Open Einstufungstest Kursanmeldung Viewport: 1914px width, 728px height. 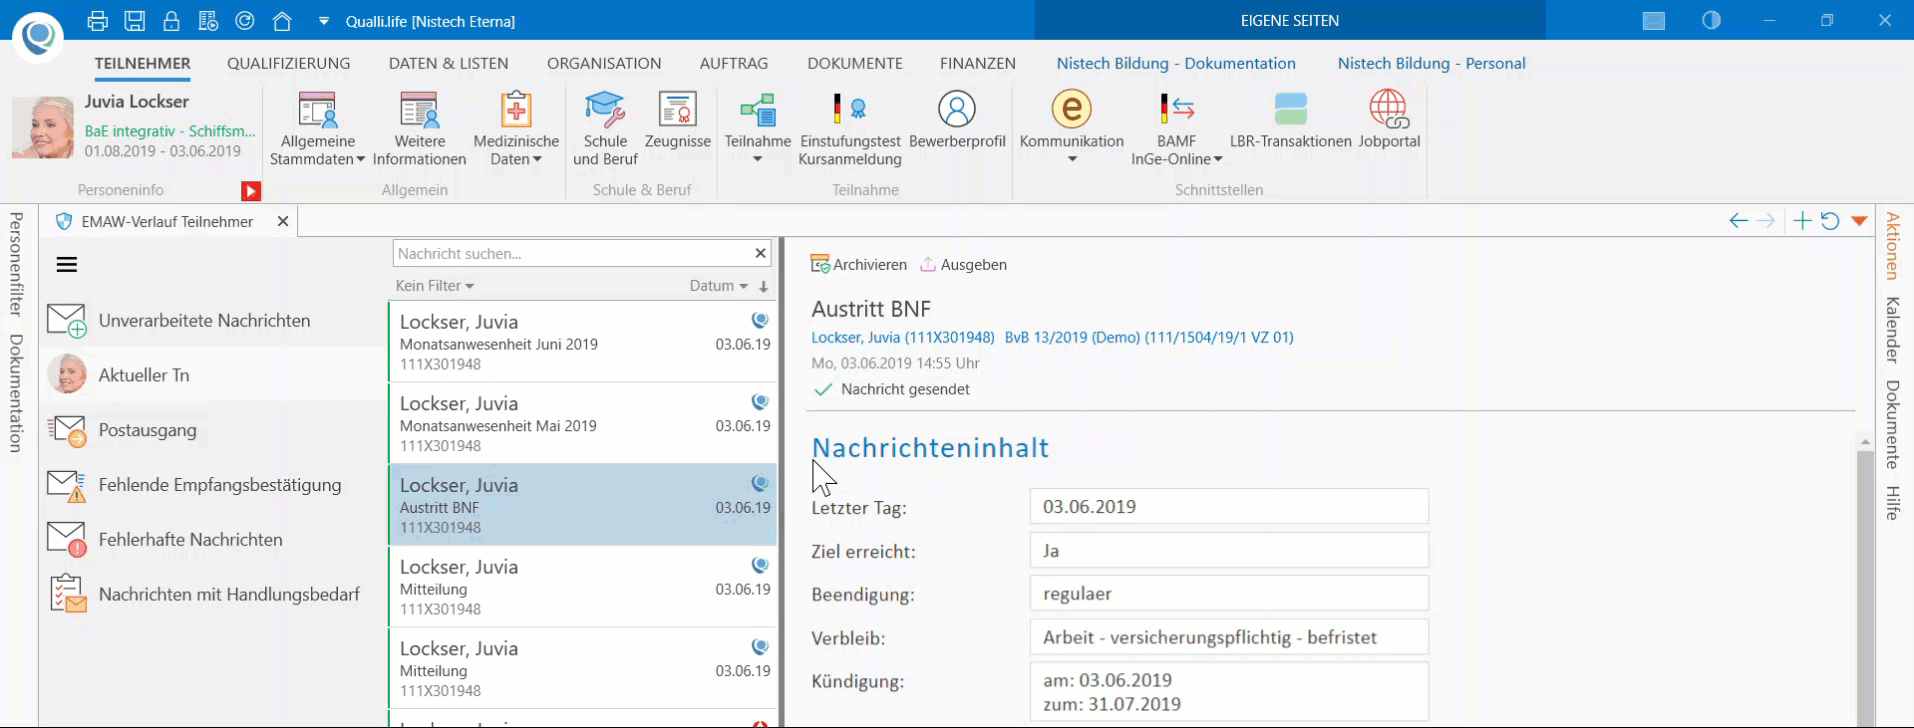pos(850,128)
